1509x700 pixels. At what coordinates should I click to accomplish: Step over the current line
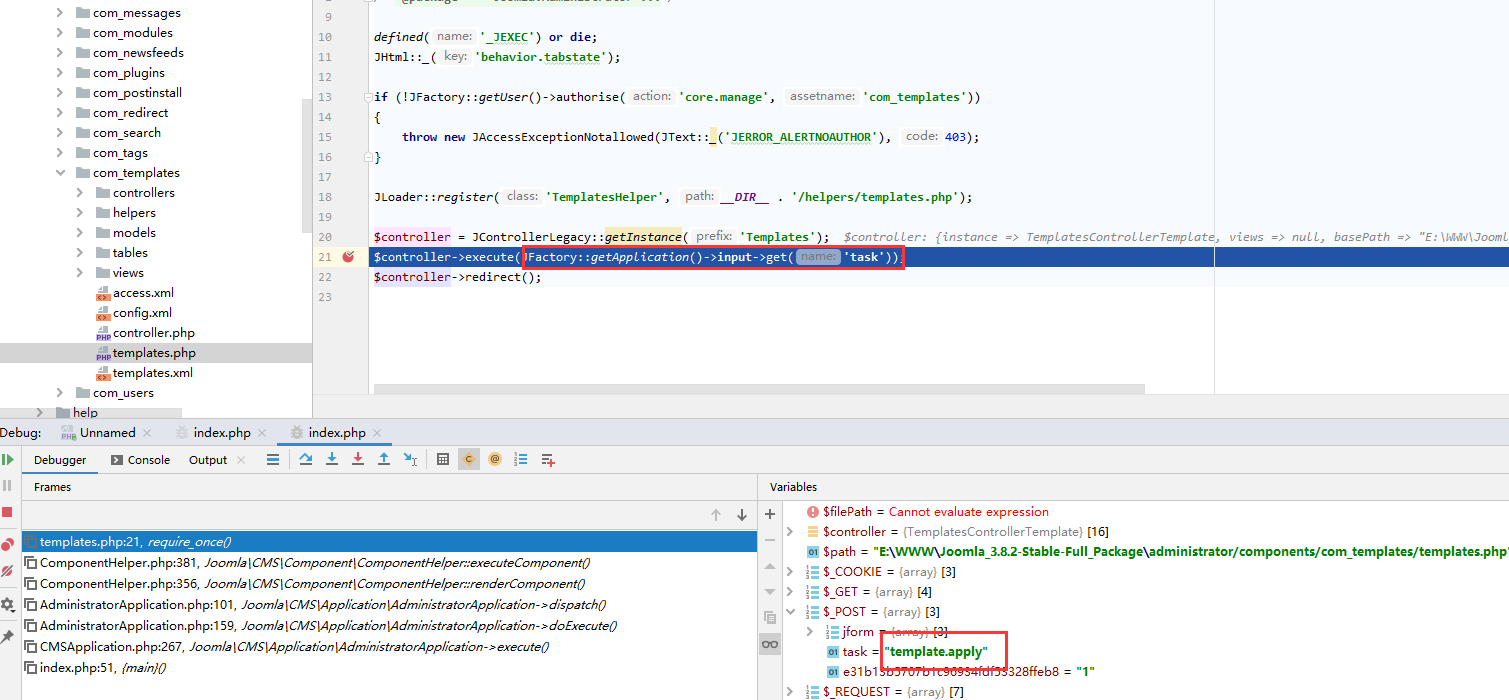tap(306, 459)
